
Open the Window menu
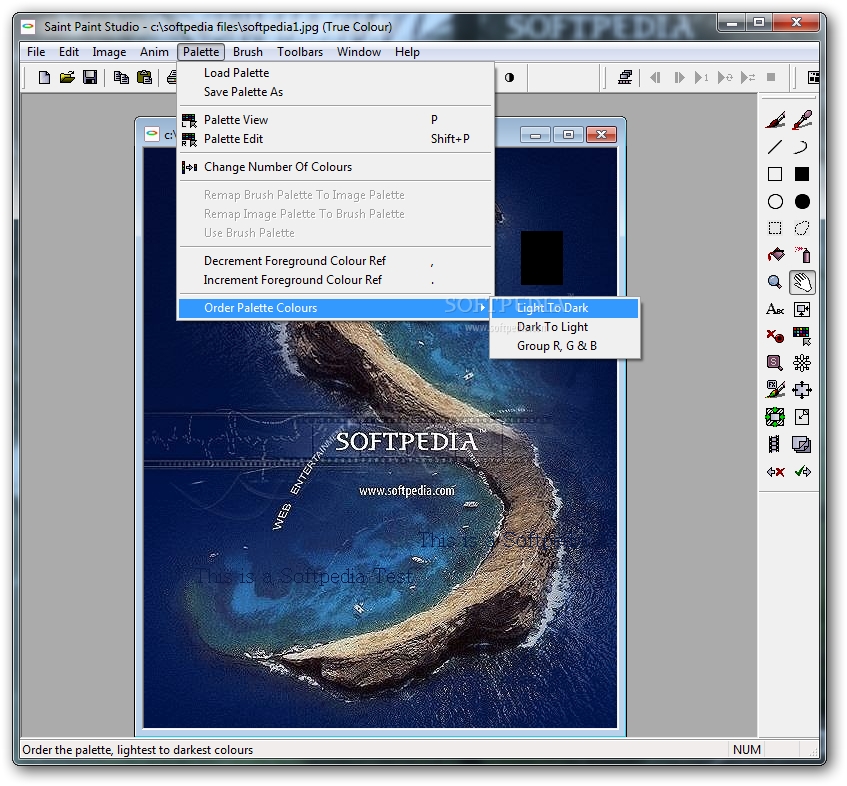(x=359, y=52)
